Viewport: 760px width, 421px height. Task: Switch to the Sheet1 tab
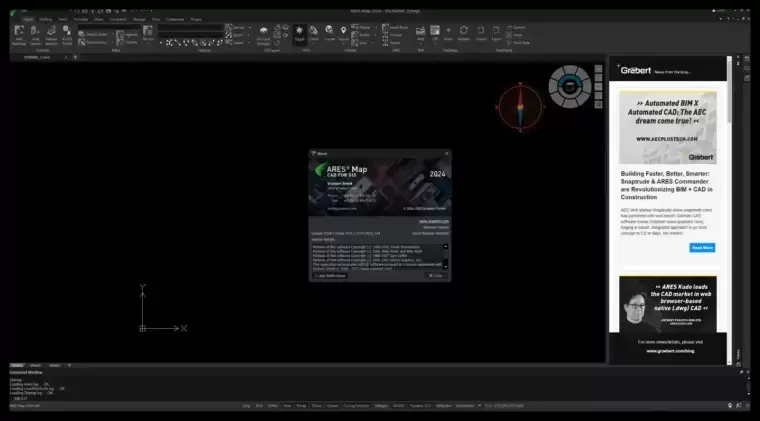point(35,365)
